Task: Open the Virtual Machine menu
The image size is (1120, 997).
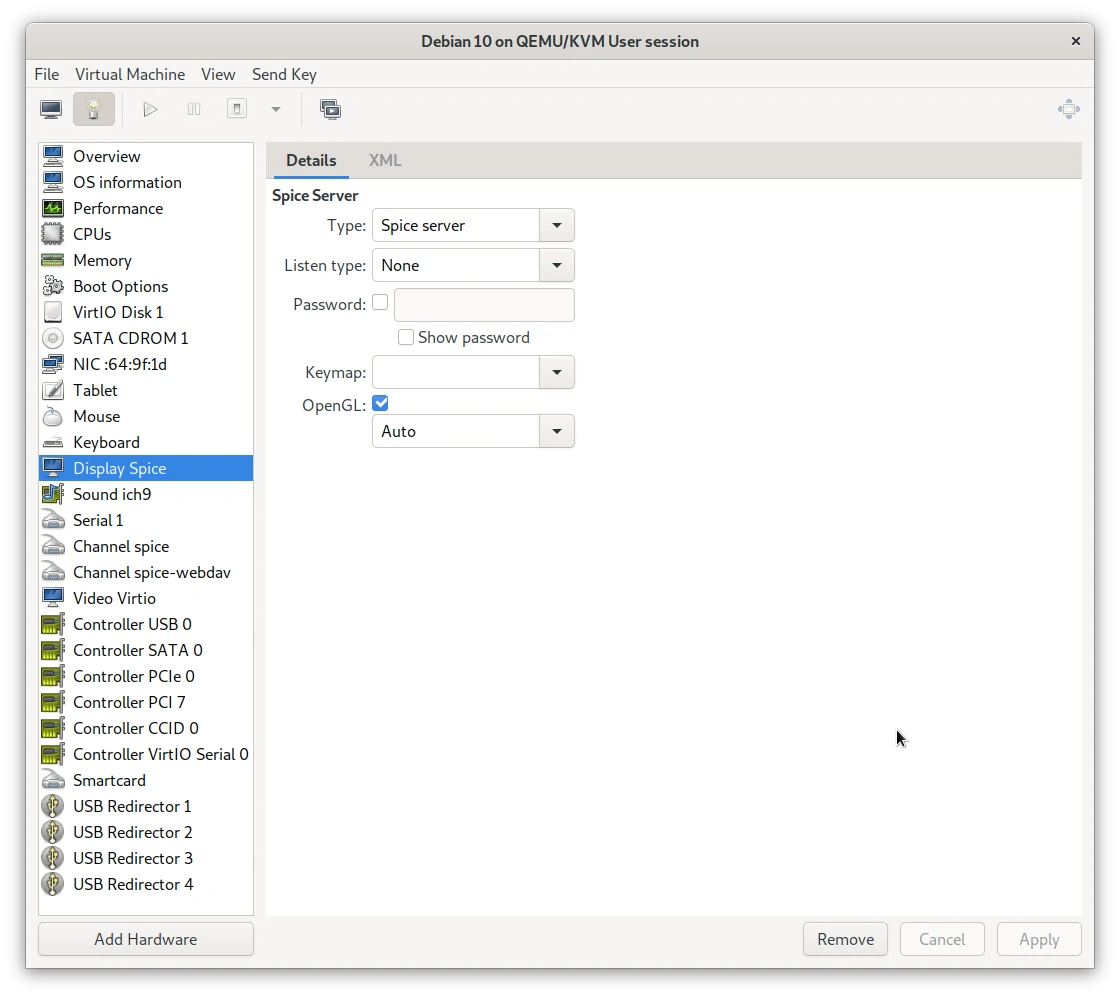Action: [130, 74]
